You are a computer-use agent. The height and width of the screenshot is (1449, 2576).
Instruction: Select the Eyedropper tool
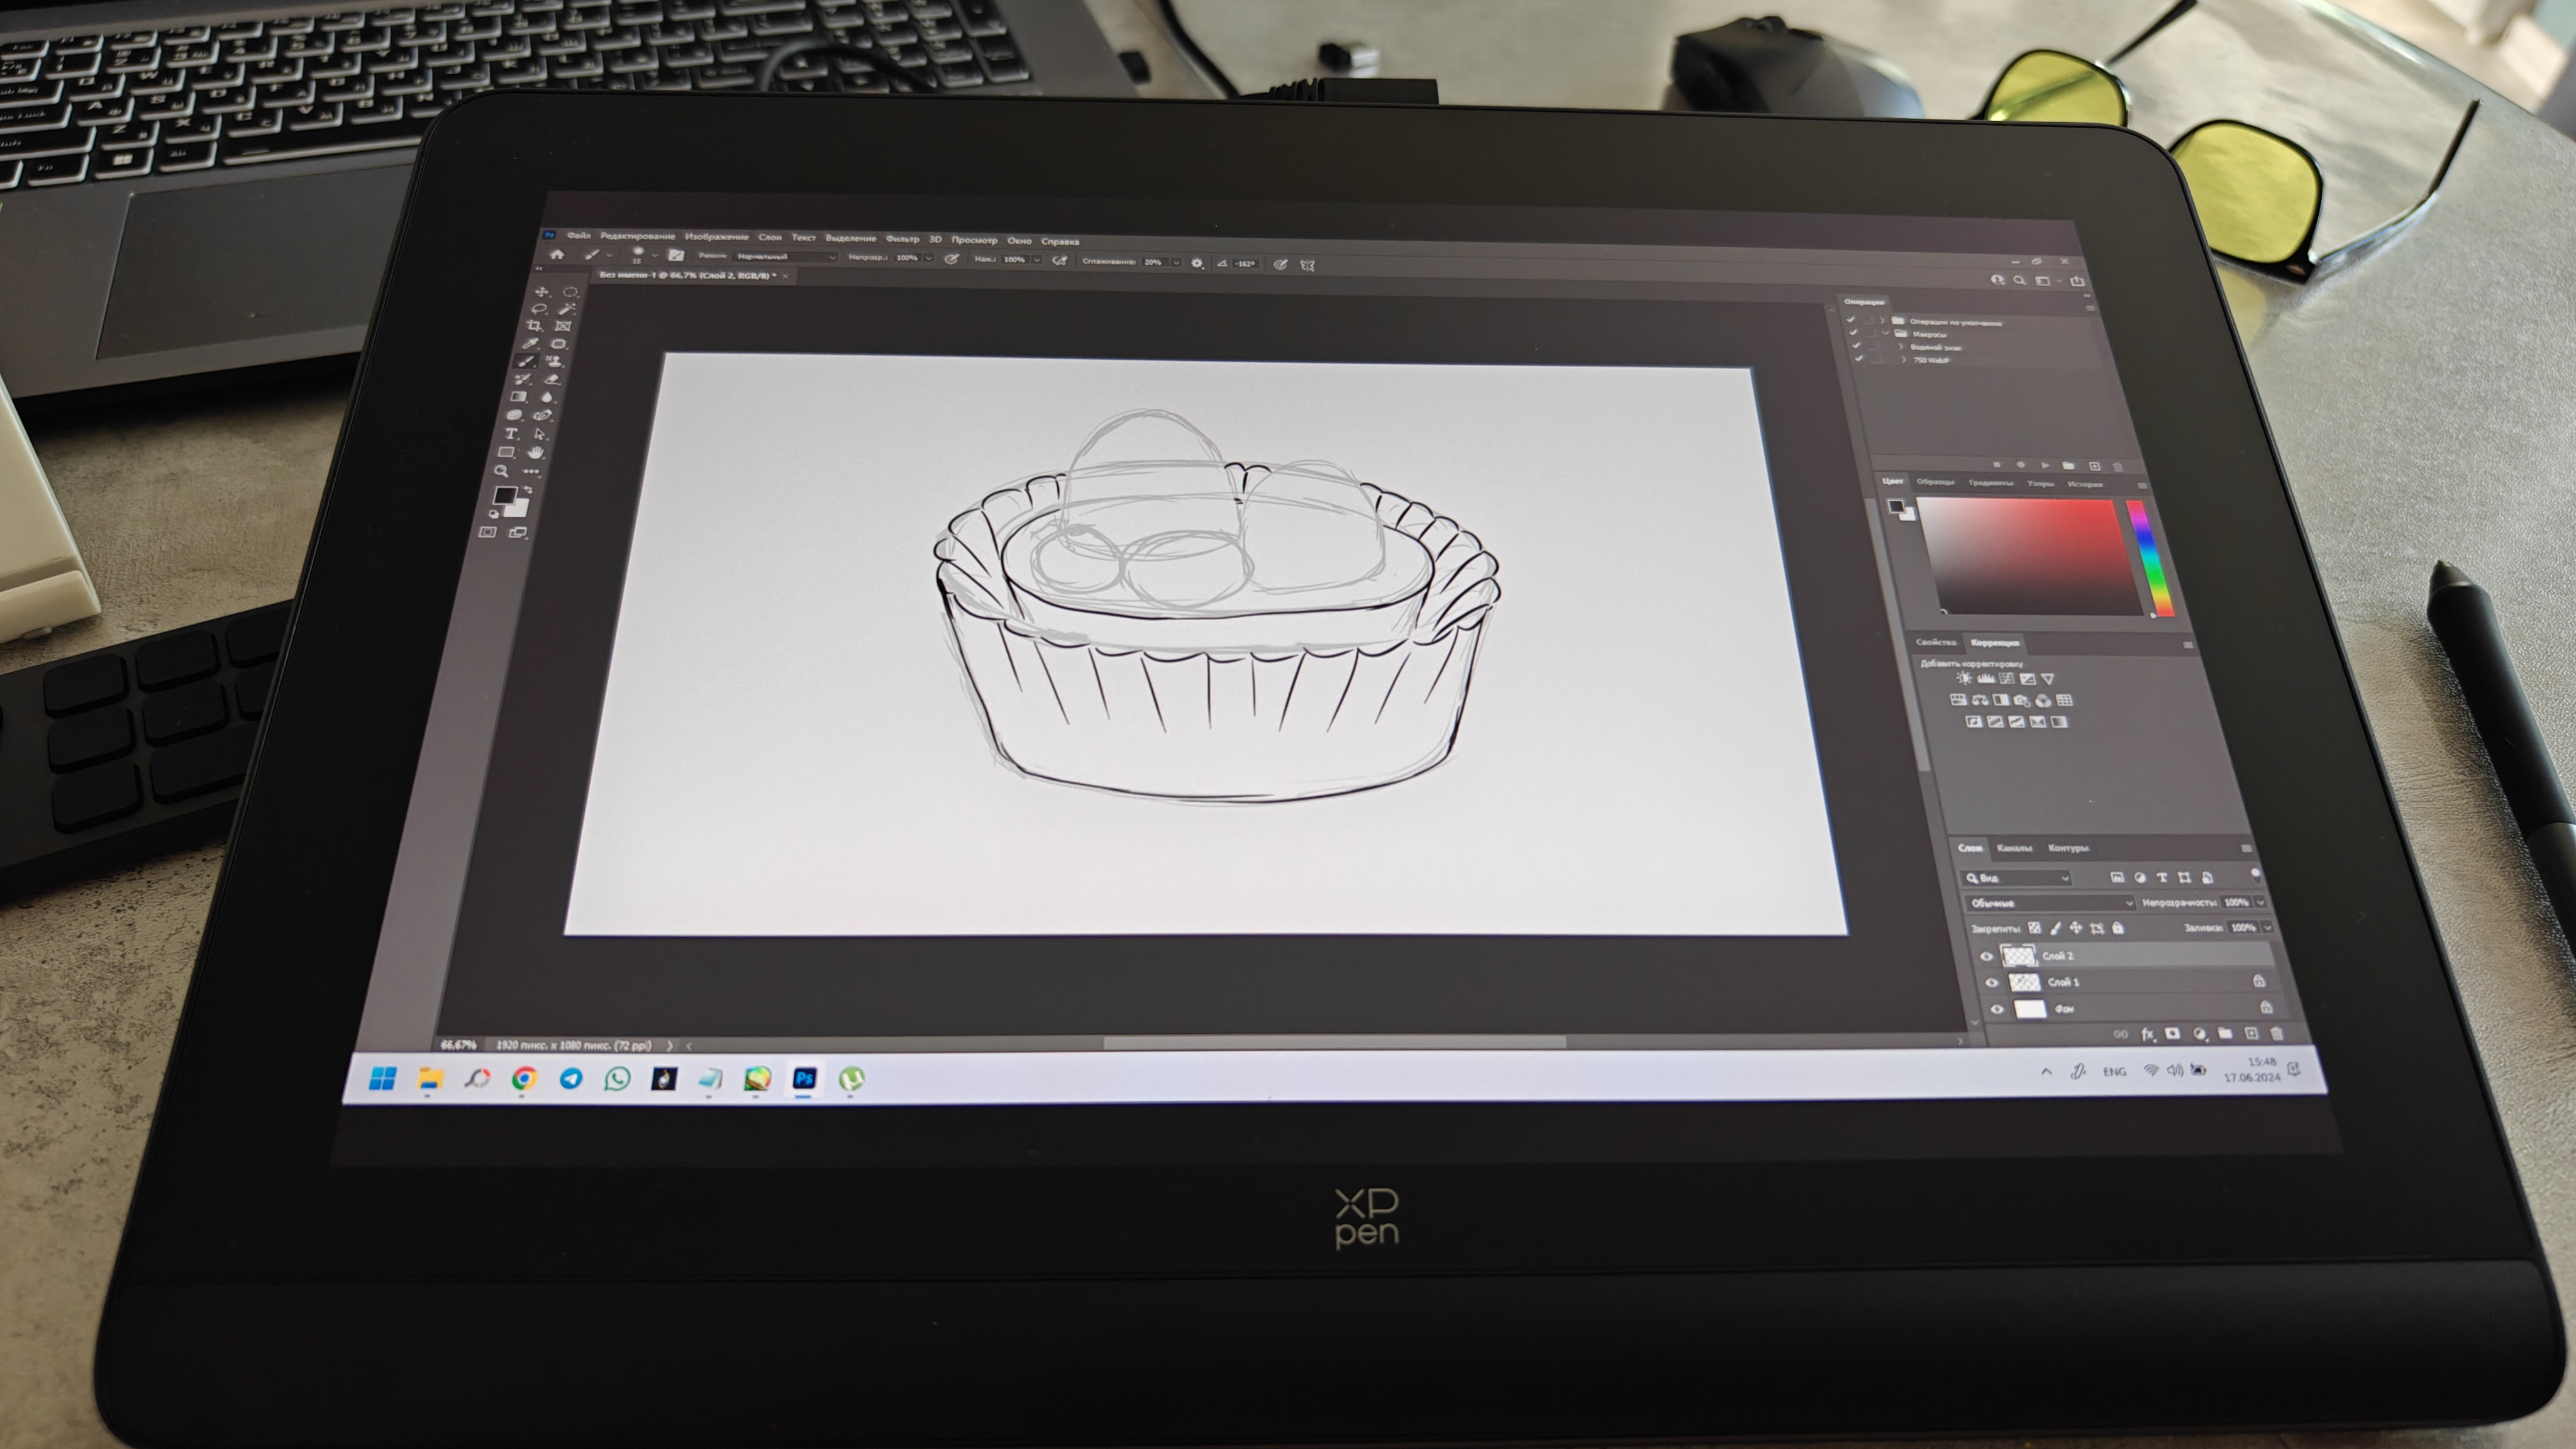pyautogui.click(x=530, y=343)
